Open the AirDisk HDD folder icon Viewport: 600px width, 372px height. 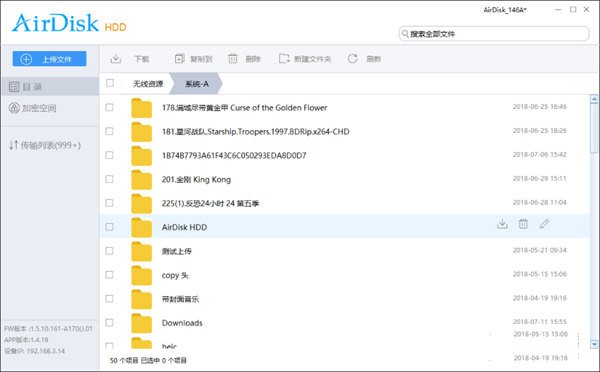coord(142,227)
